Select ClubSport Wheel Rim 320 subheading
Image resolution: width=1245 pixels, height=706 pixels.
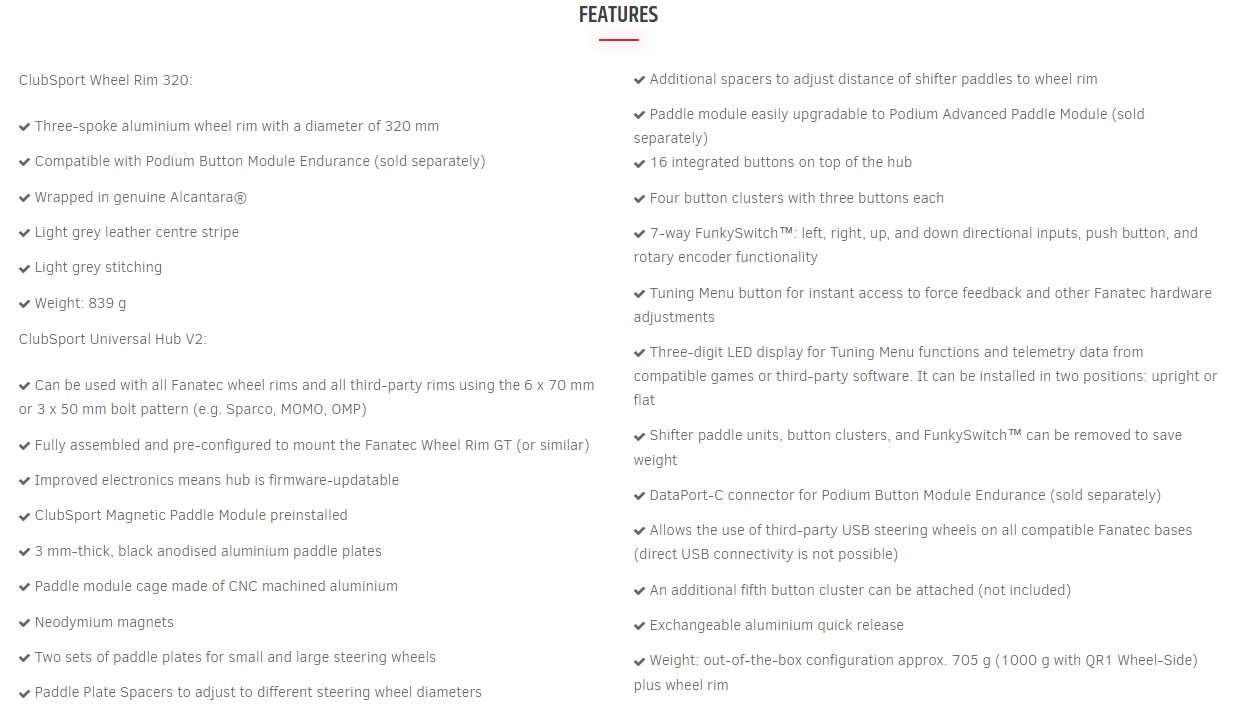[105, 80]
